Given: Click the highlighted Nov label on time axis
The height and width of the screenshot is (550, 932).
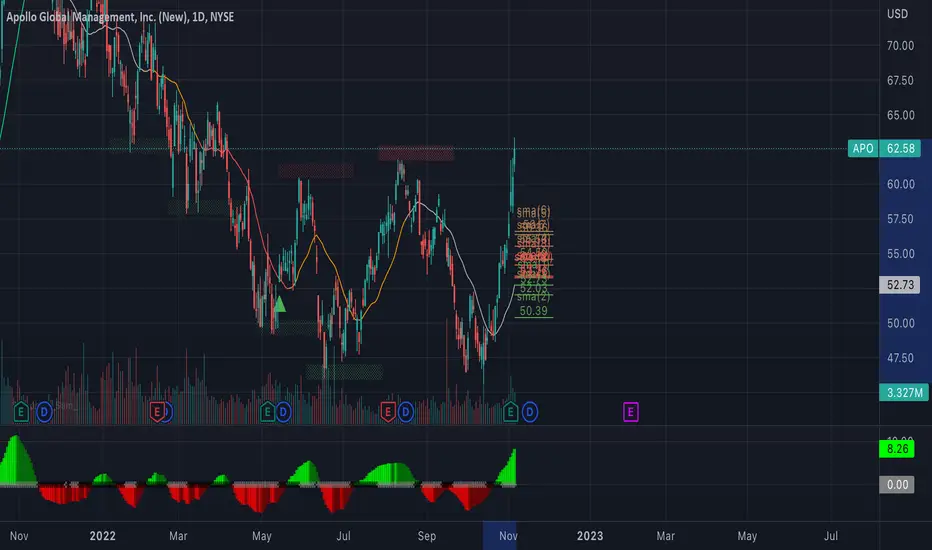Looking at the screenshot, I should point(508,536).
